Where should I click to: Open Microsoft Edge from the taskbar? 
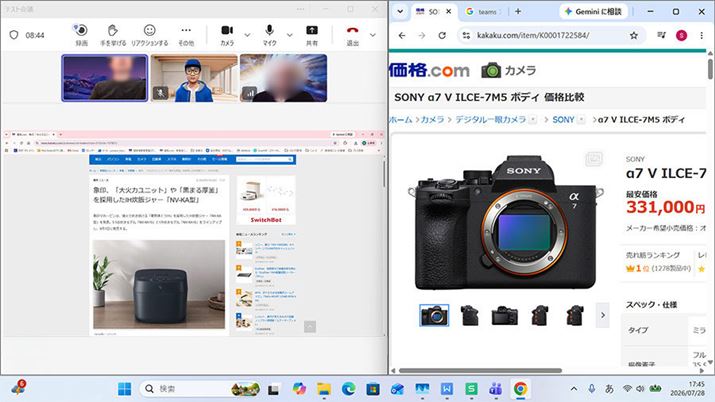348,389
